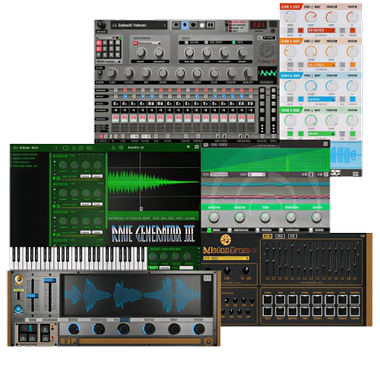Toggle the green checkbox in the sequencer's effects strip
The image size is (380, 380).
(x=234, y=43)
